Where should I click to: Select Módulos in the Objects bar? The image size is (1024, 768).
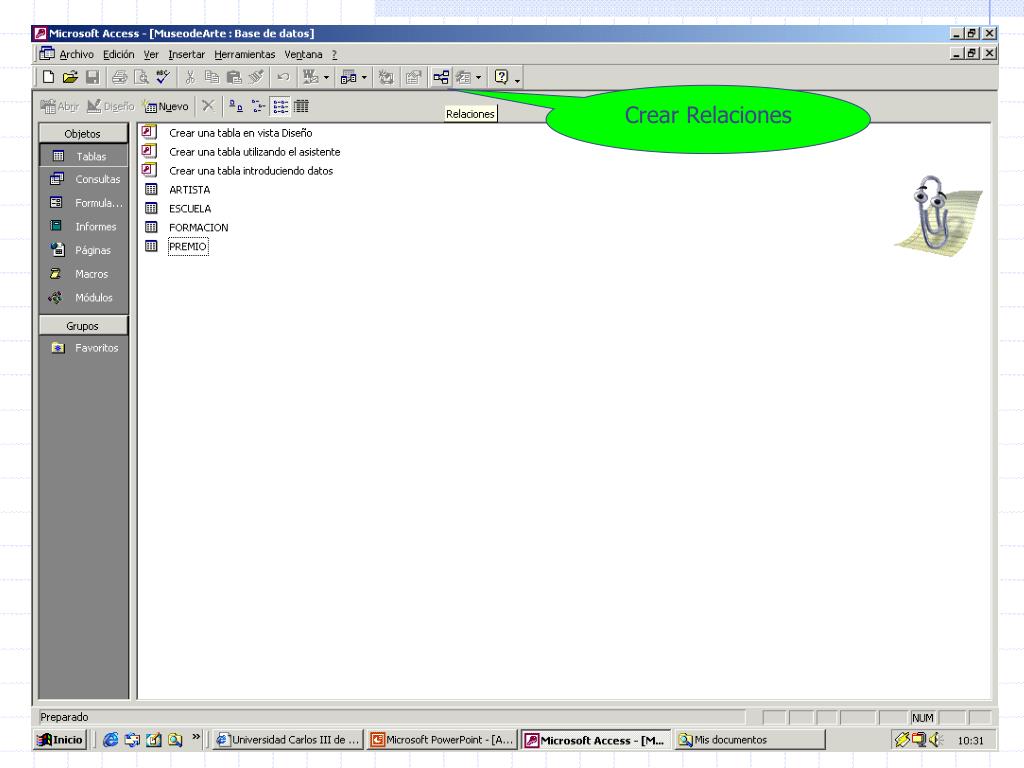[83, 297]
